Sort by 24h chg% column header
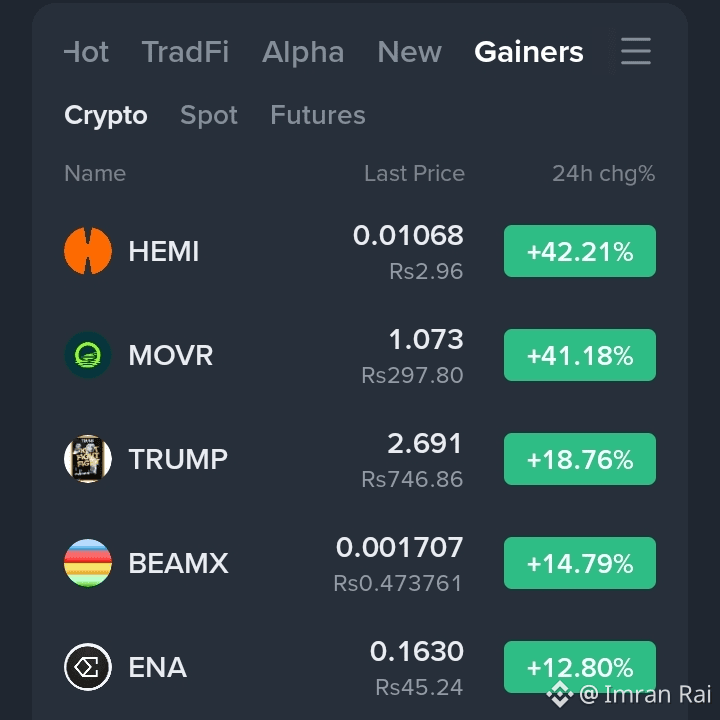 [603, 174]
